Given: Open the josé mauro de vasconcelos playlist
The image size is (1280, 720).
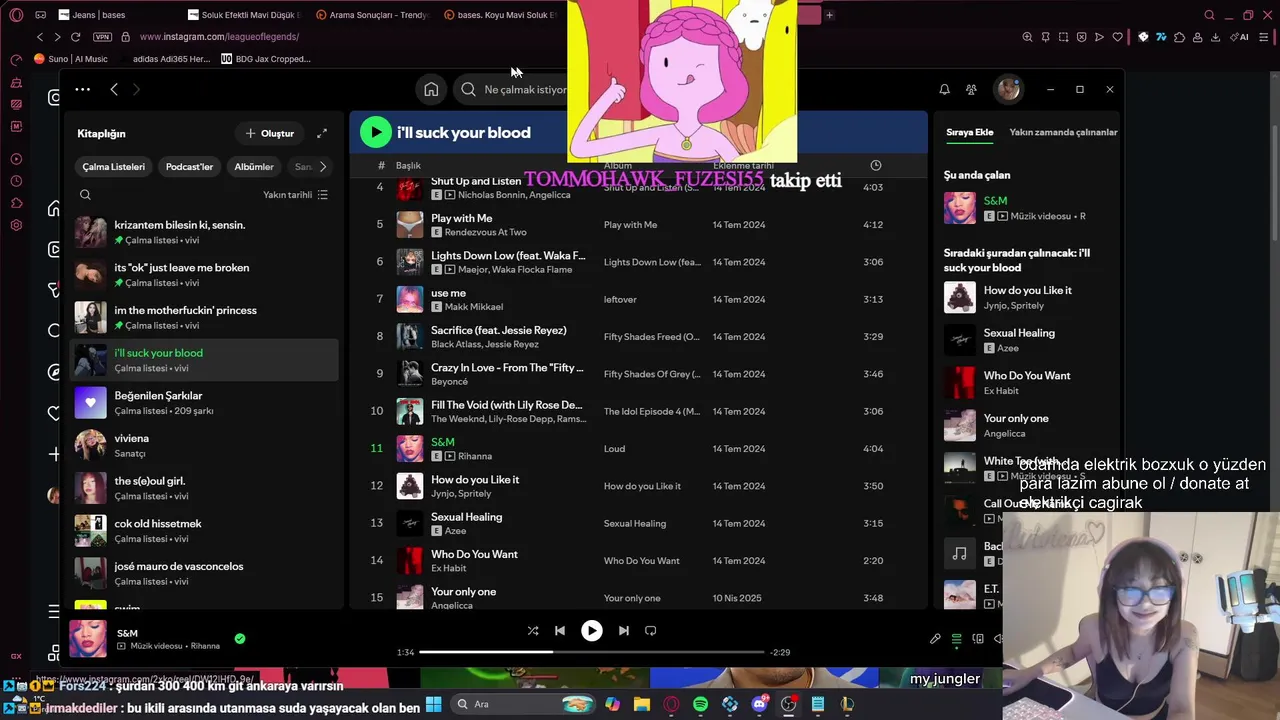Looking at the screenshot, I should 205,574.
